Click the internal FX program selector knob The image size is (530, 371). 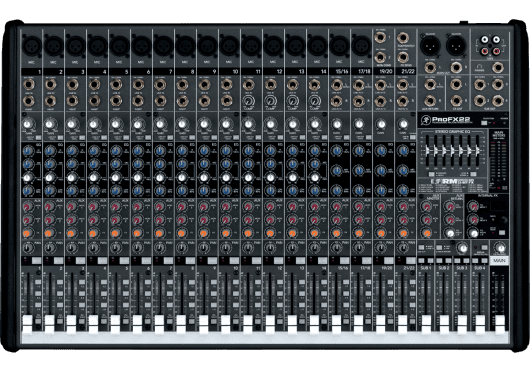(x=503, y=220)
